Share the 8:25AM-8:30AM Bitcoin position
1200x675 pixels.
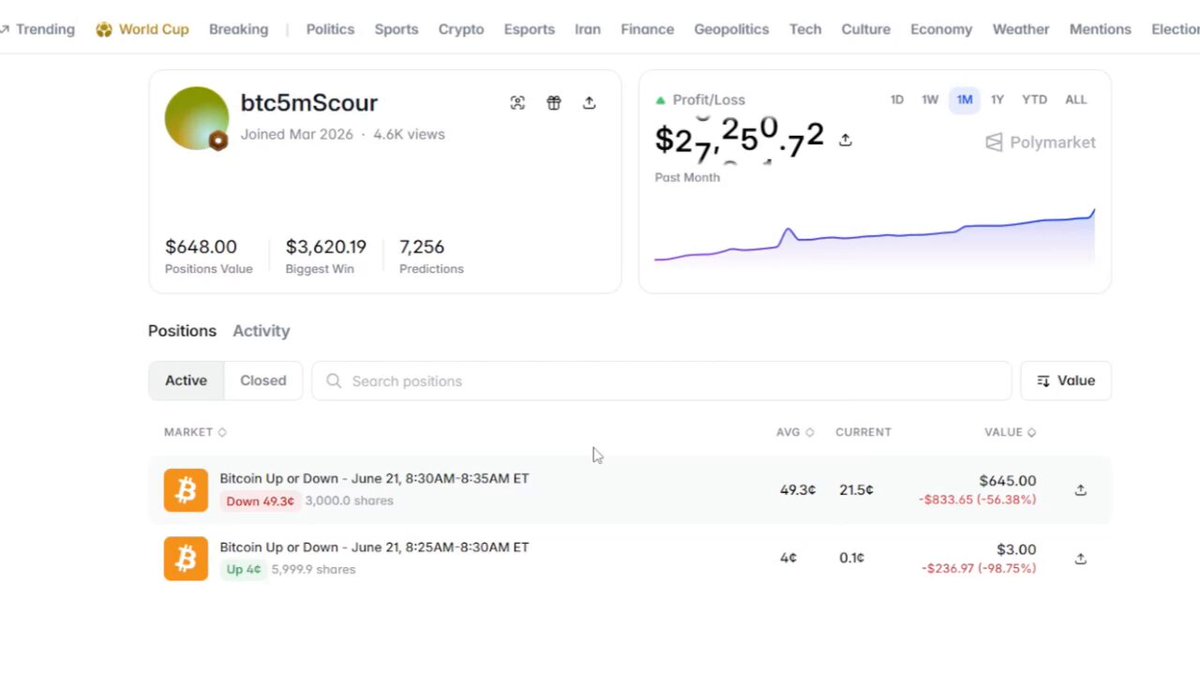(x=1080, y=559)
